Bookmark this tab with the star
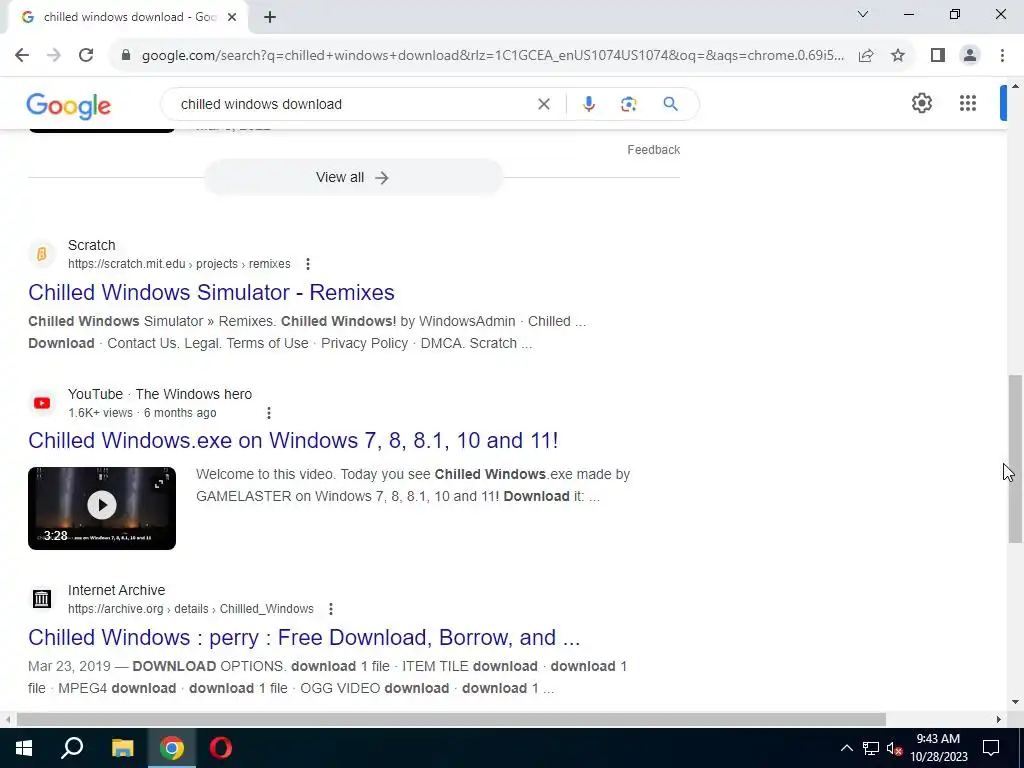 pyautogui.click(x=898, y=56)
